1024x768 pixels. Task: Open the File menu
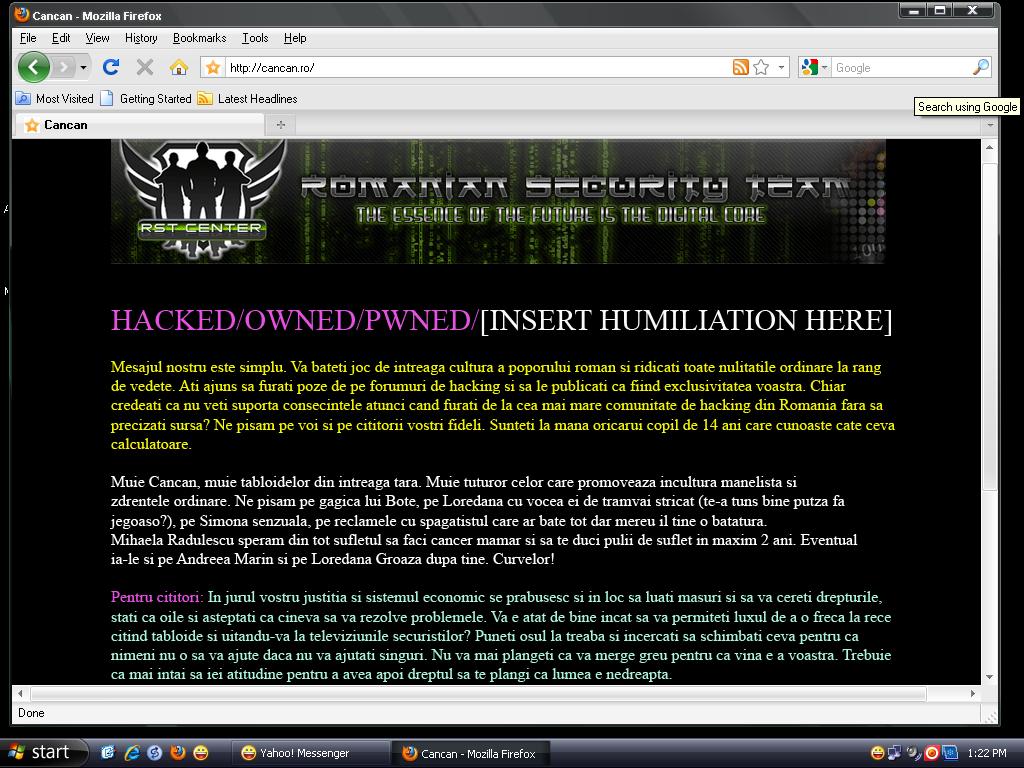pos(28,38)
